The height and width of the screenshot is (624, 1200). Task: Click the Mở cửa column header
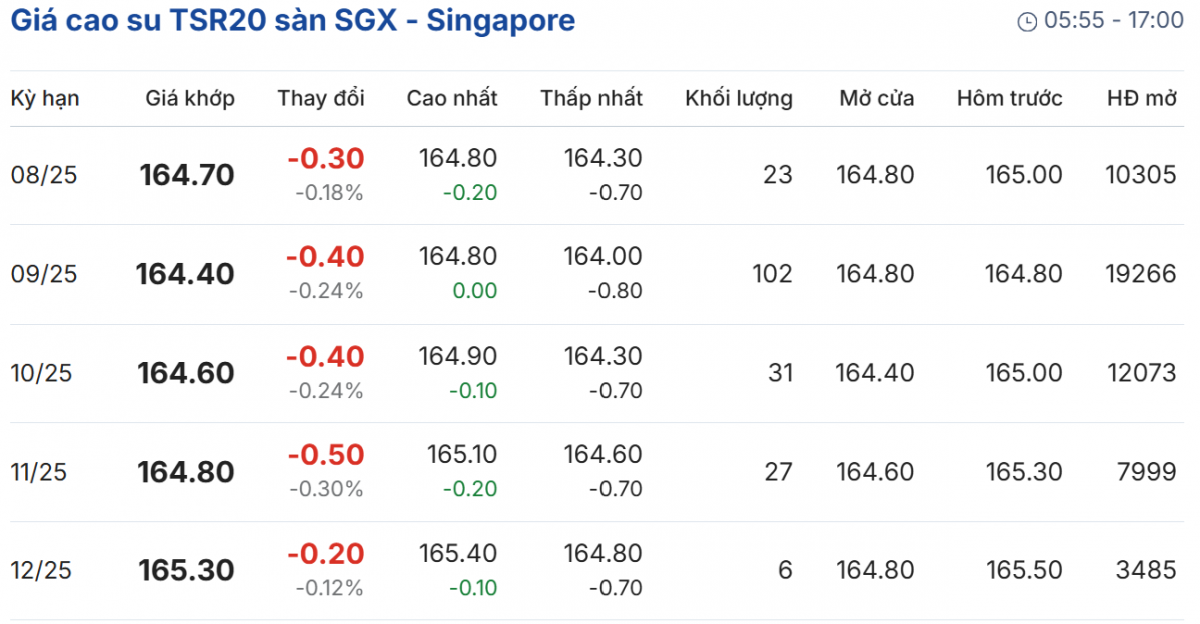tap(876, 98)
